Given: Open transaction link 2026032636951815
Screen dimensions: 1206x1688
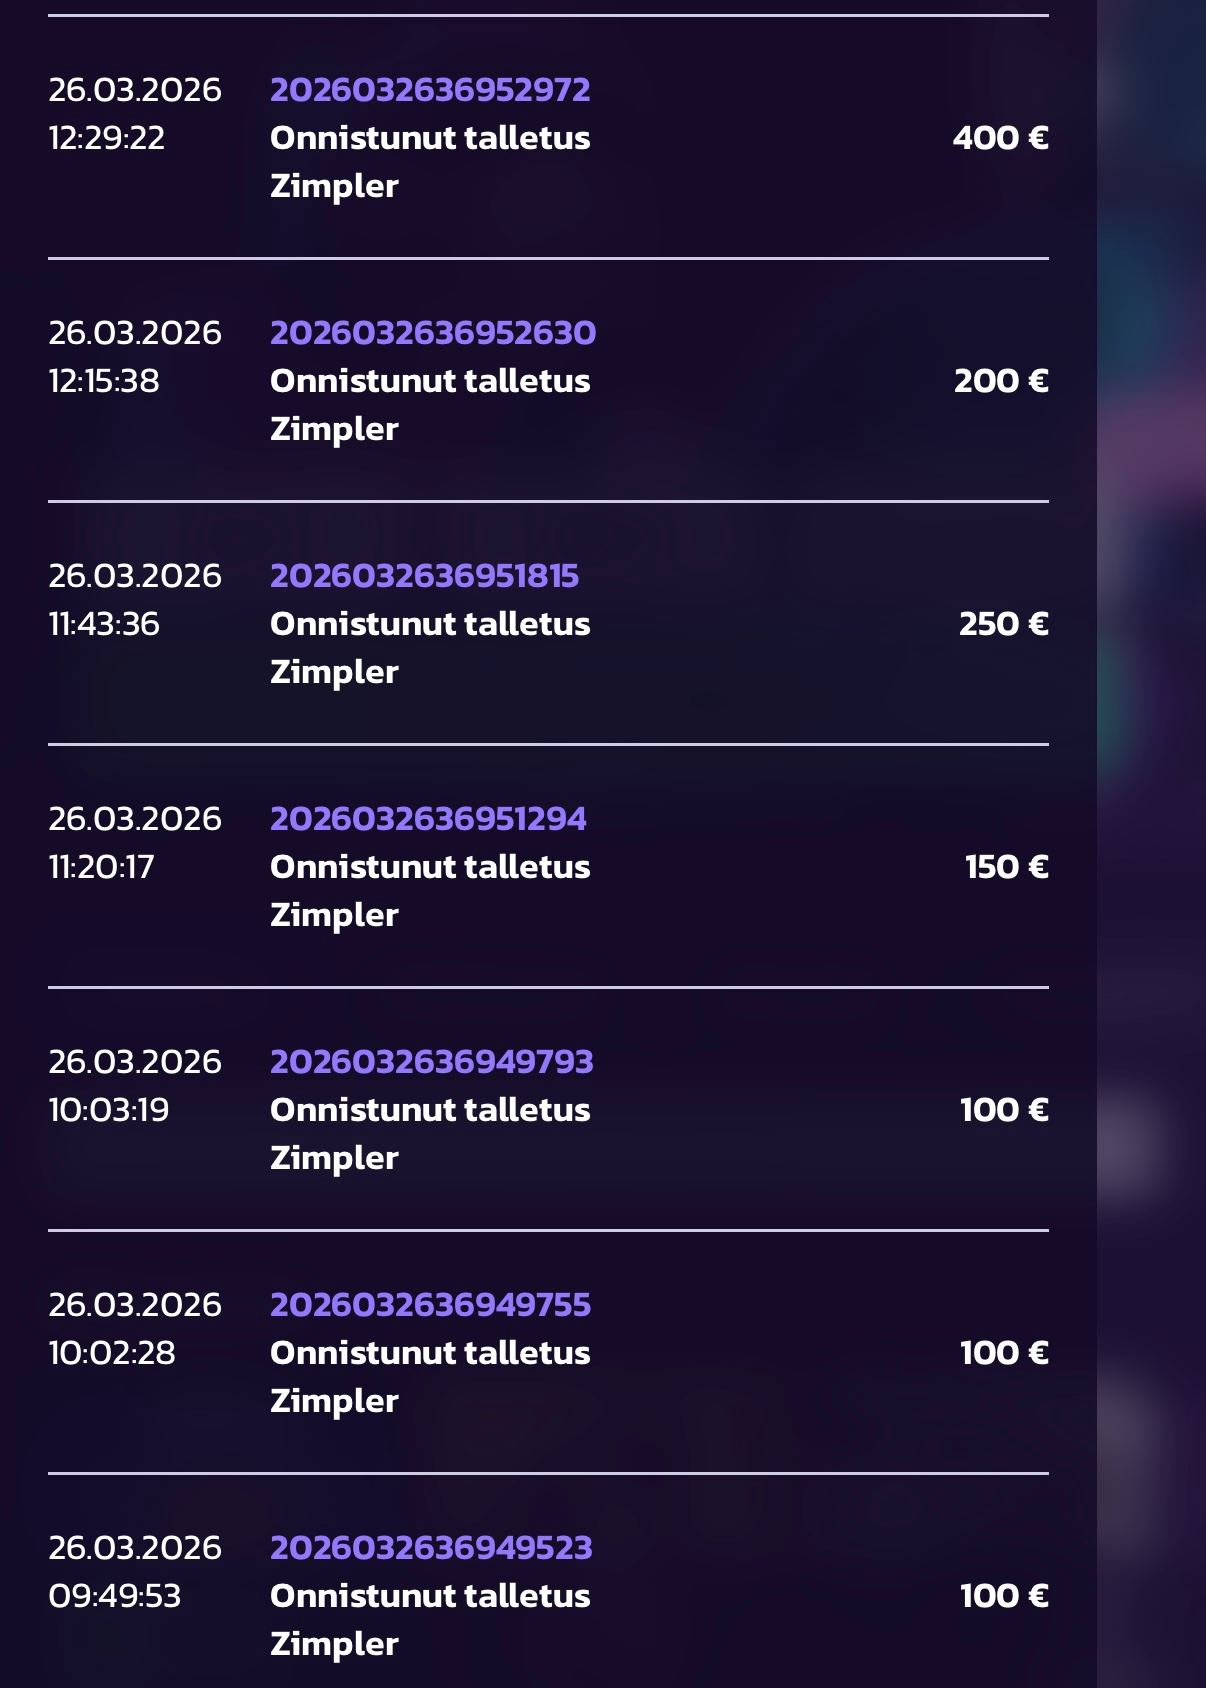Looking at the screenshot, I should (424, 576).
